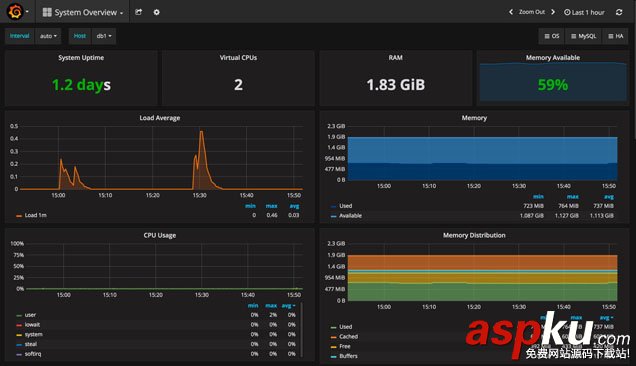Viewport: 636px width, 366px height.
Task: Sort CPU Usage legend by min
Action: (253, 306)
